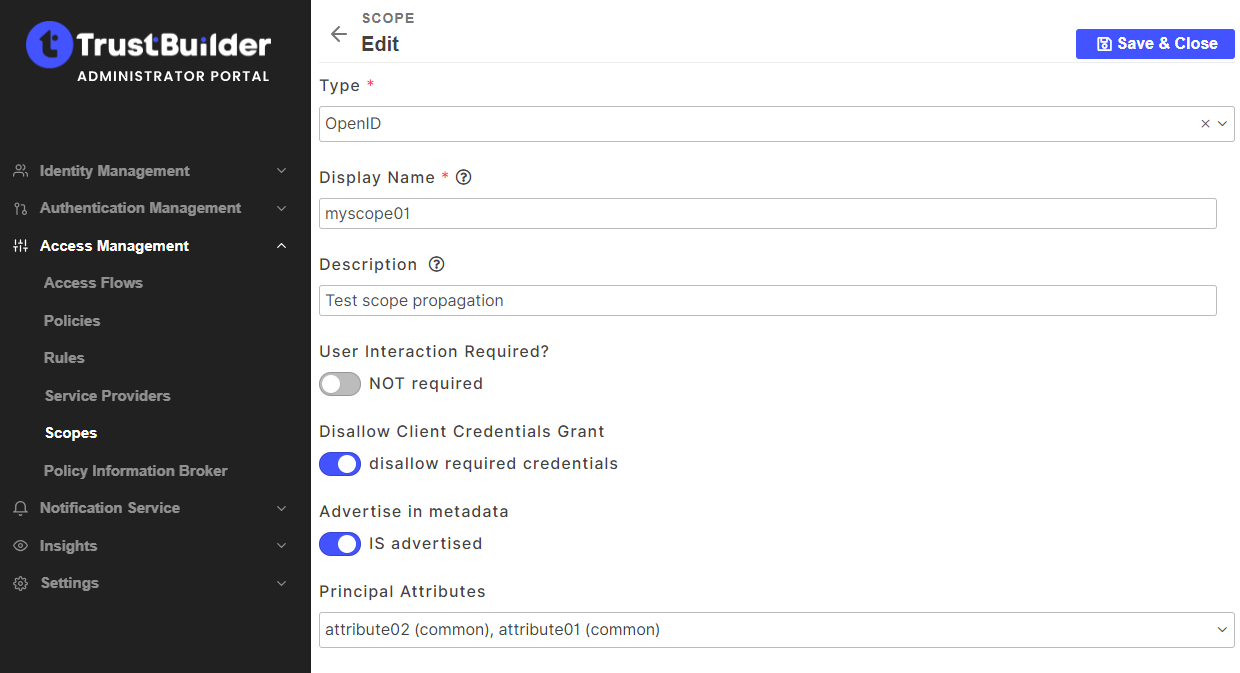Open Service Providers in the sidebar

pyautogui.click(x=107, y=396)
